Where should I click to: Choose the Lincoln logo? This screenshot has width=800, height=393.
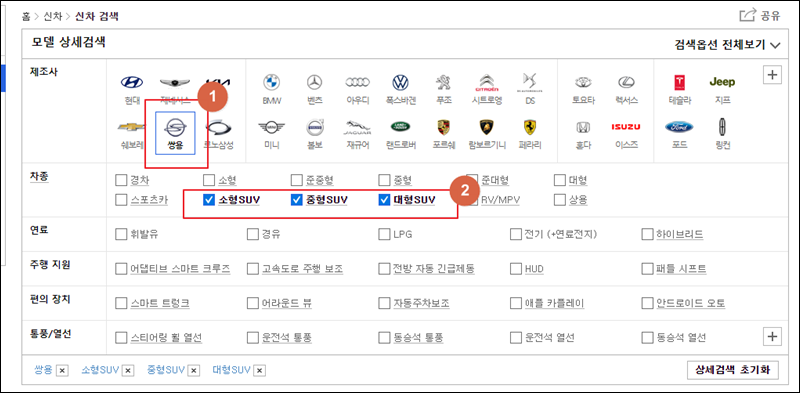tap(722, 127)
